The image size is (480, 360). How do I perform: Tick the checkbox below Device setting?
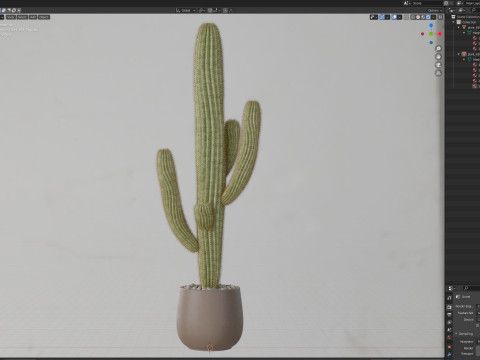click(477, 325)
